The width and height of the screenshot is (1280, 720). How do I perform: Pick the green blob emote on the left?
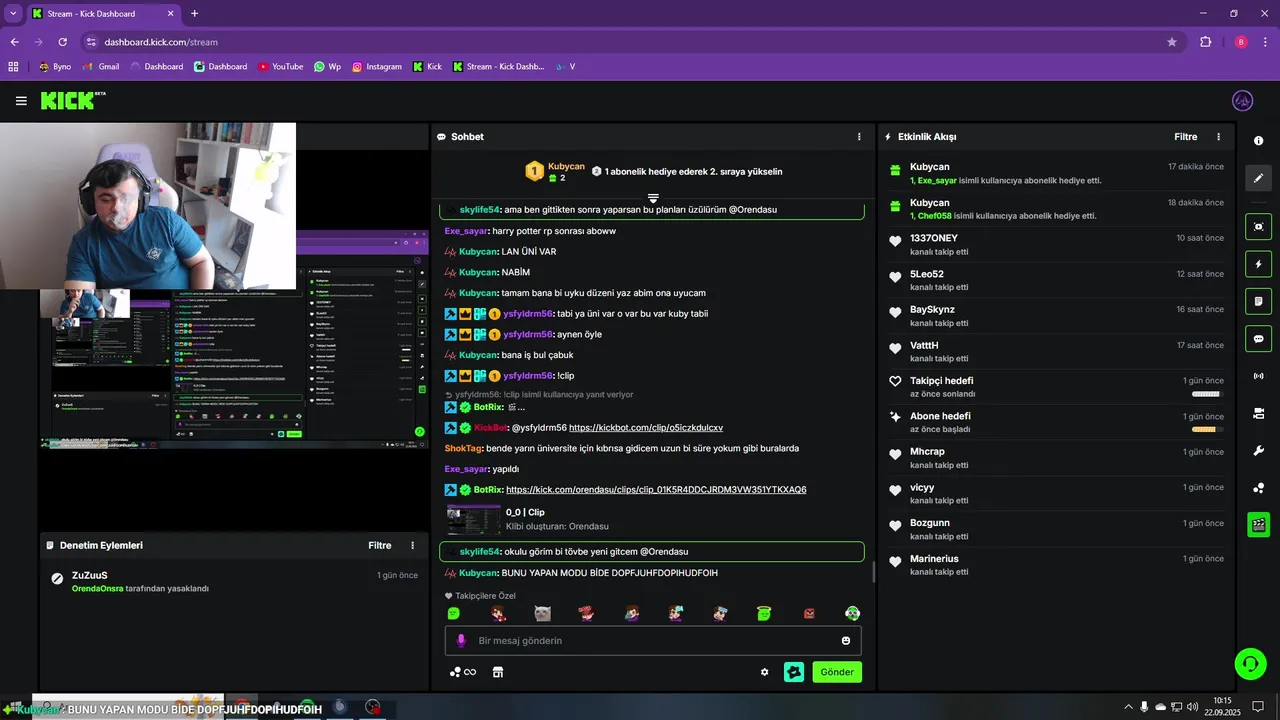(454, 613)
